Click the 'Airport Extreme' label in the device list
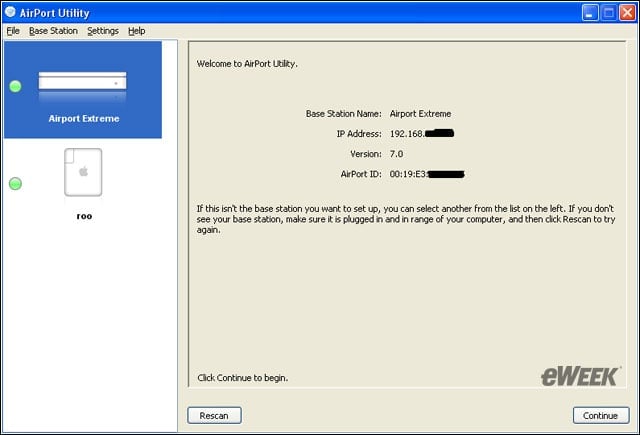The image size is (640, 435). coord(84,118)
